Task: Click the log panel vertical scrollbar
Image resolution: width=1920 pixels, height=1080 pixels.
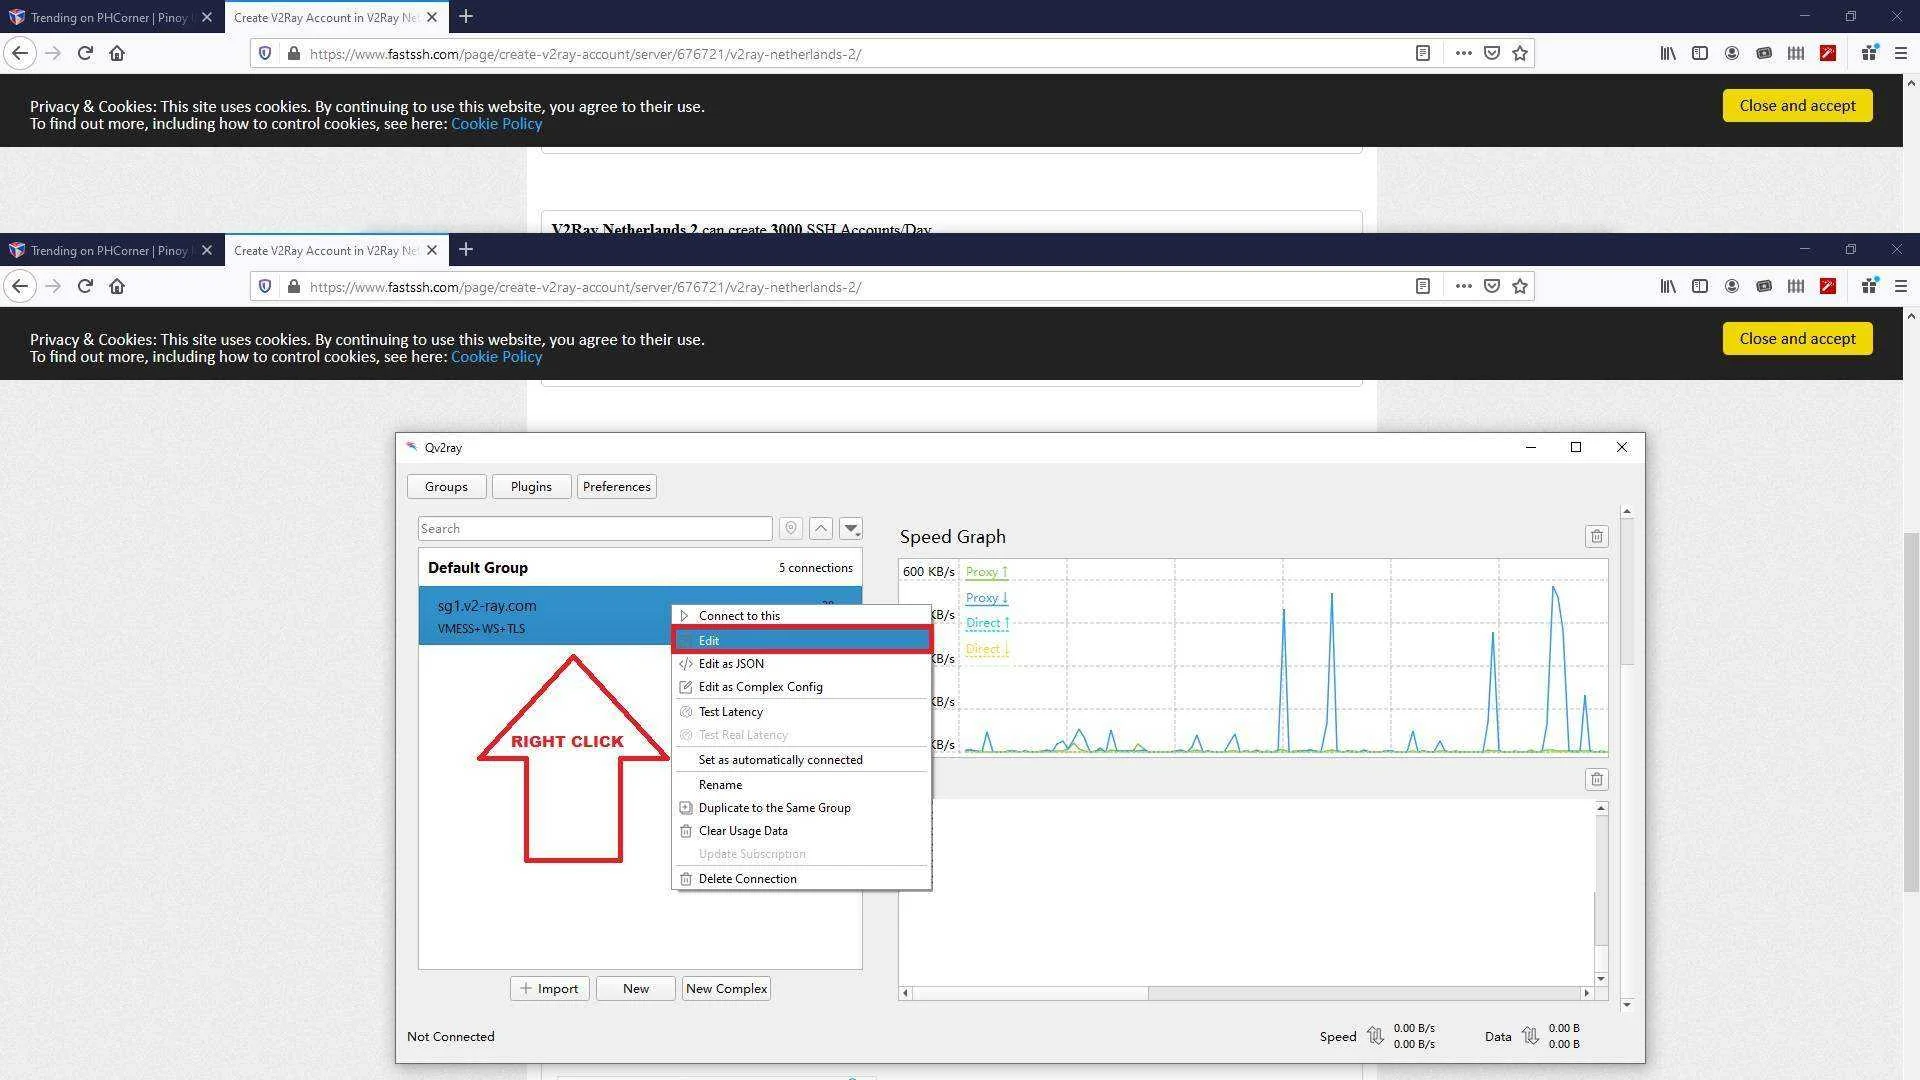Action: pos(1601,893)
